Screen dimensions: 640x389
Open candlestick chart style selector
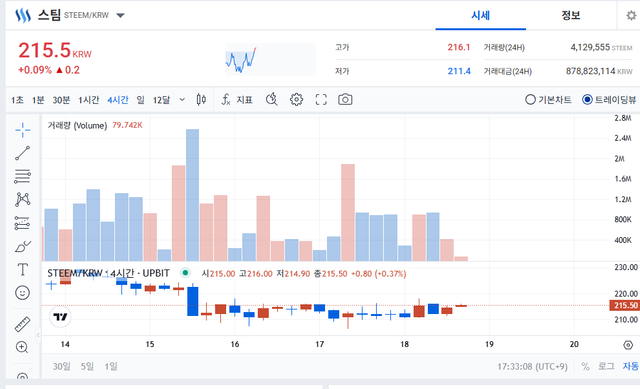(x=201, y=100)
